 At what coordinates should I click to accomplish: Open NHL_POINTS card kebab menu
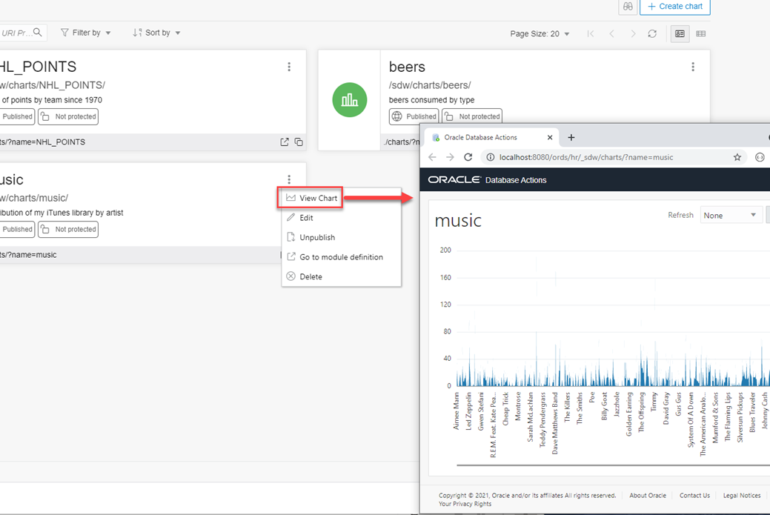pos(289,67)
